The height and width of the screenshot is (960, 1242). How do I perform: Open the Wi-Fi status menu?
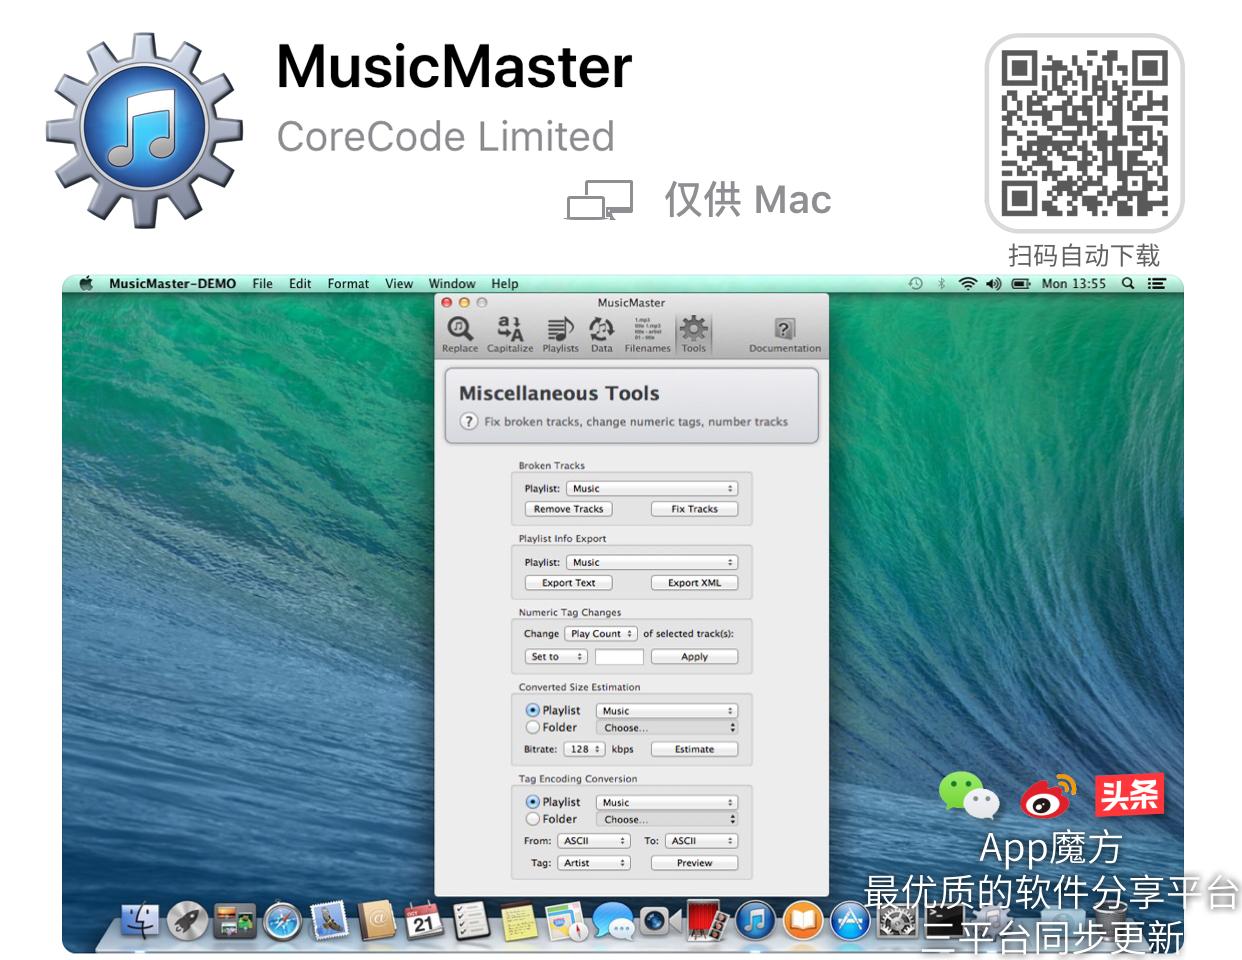coord(967,284)
